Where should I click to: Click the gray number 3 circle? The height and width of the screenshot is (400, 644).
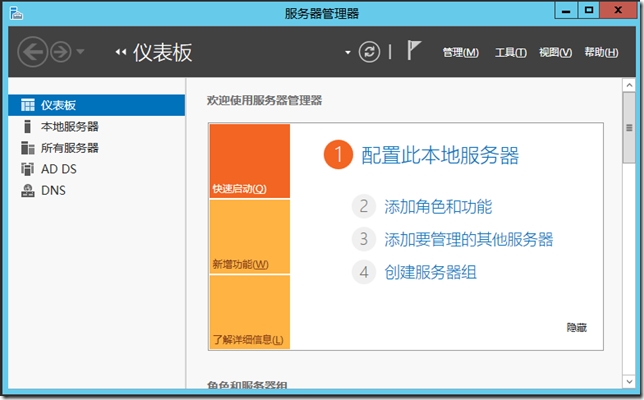[x=364, y=239]
